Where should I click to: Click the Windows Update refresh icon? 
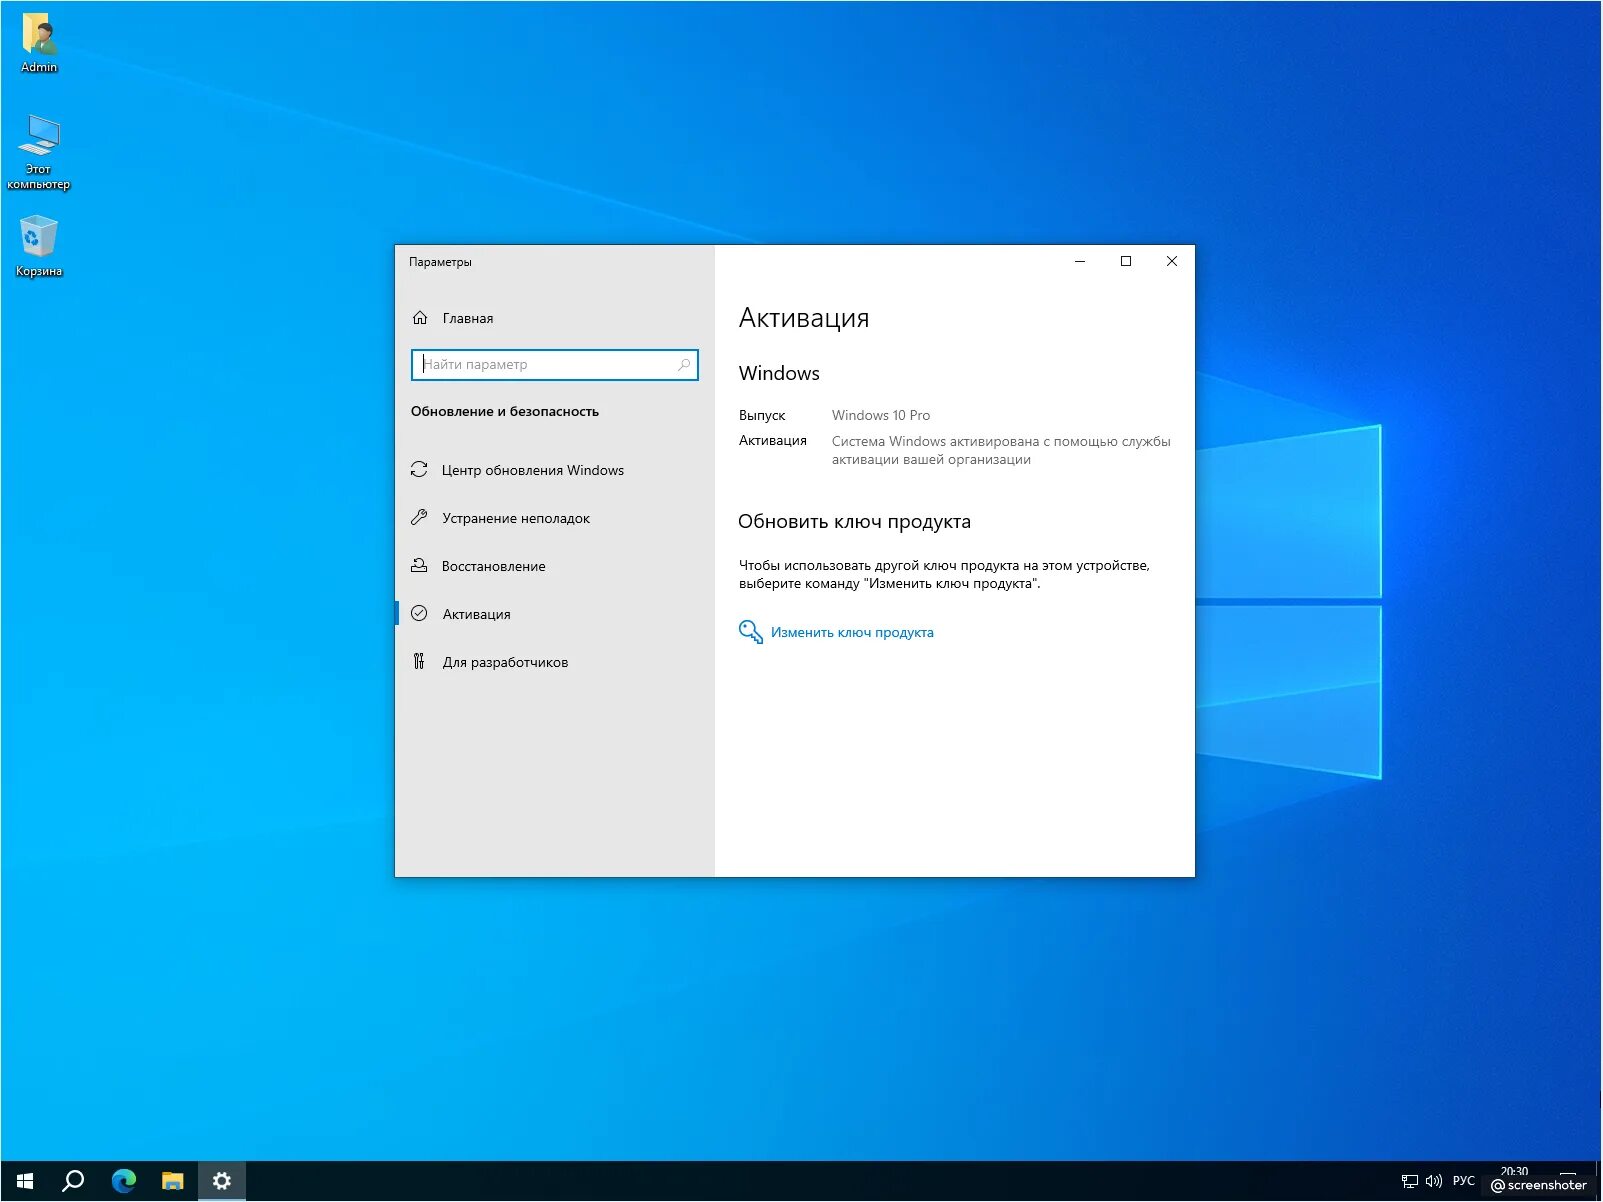click(419, 470)
